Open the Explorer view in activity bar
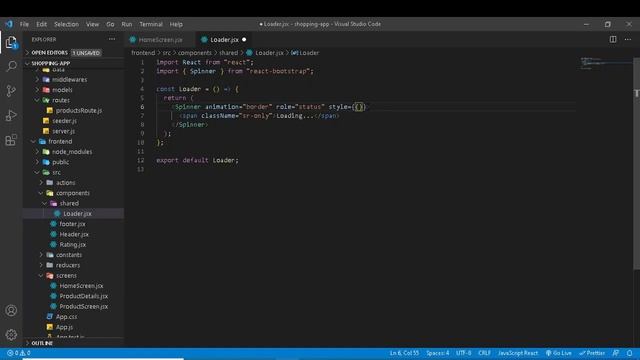640x360 pixels. coord(11,42)
